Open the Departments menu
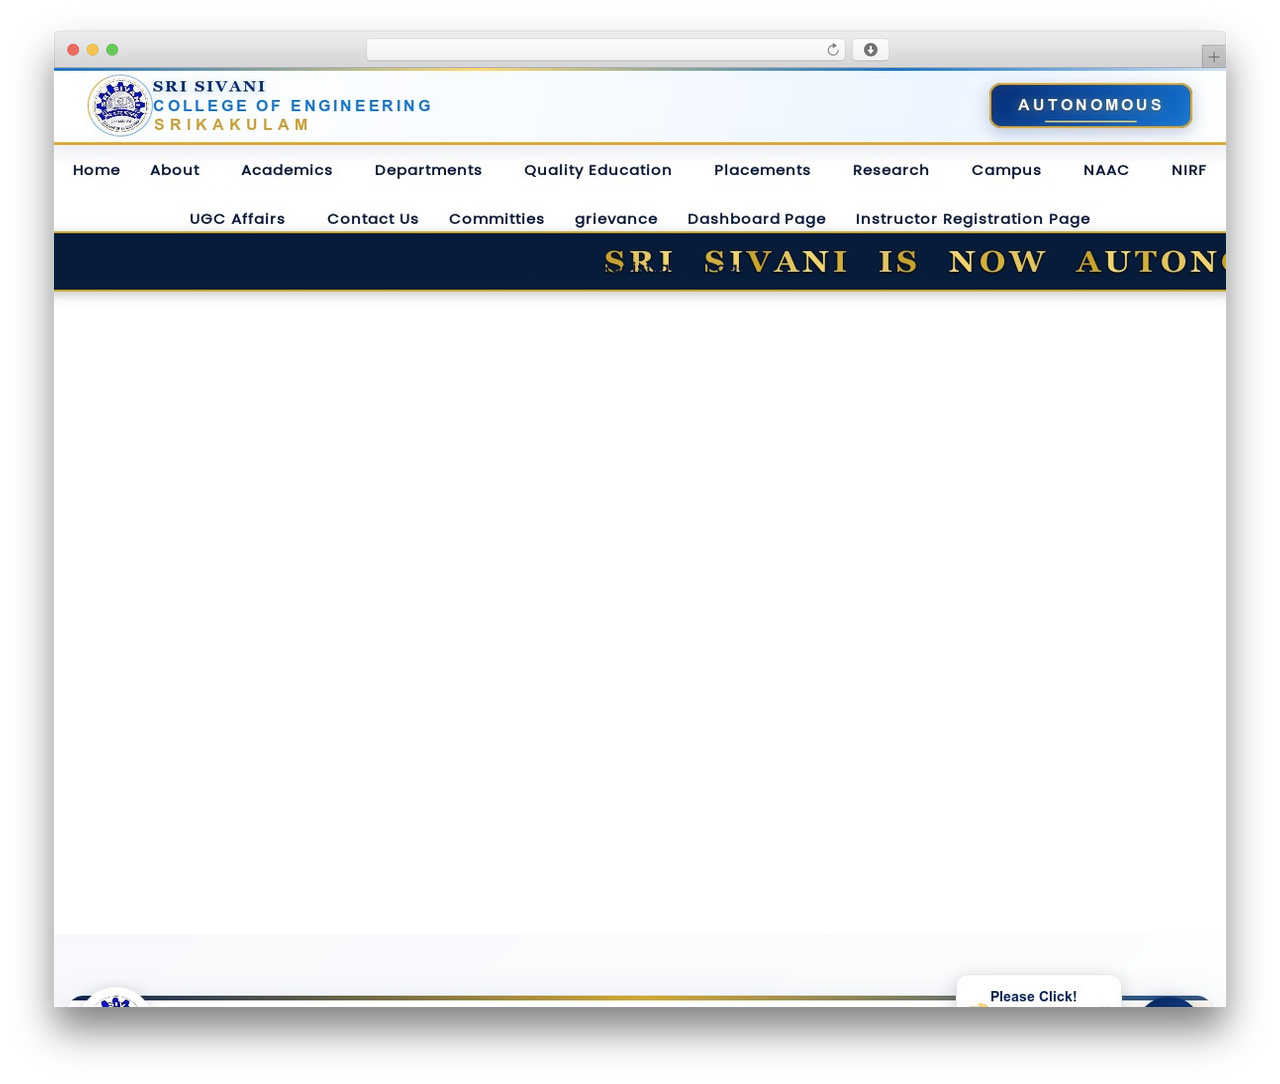The width and height of the screenshot is (1280, 1084). (428, 170)
